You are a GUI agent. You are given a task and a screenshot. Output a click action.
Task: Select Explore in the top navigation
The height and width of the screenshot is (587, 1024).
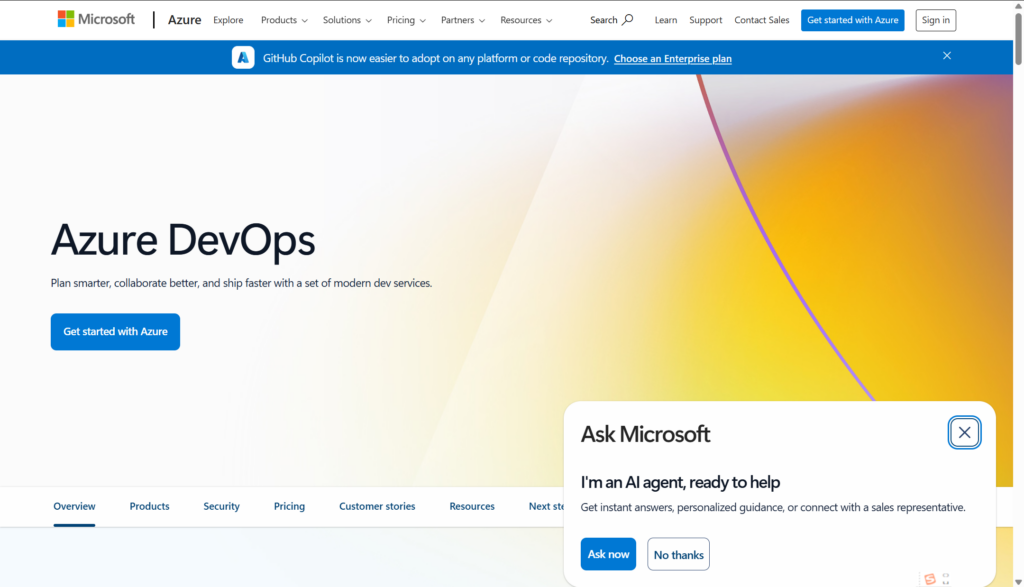[228, 19]
